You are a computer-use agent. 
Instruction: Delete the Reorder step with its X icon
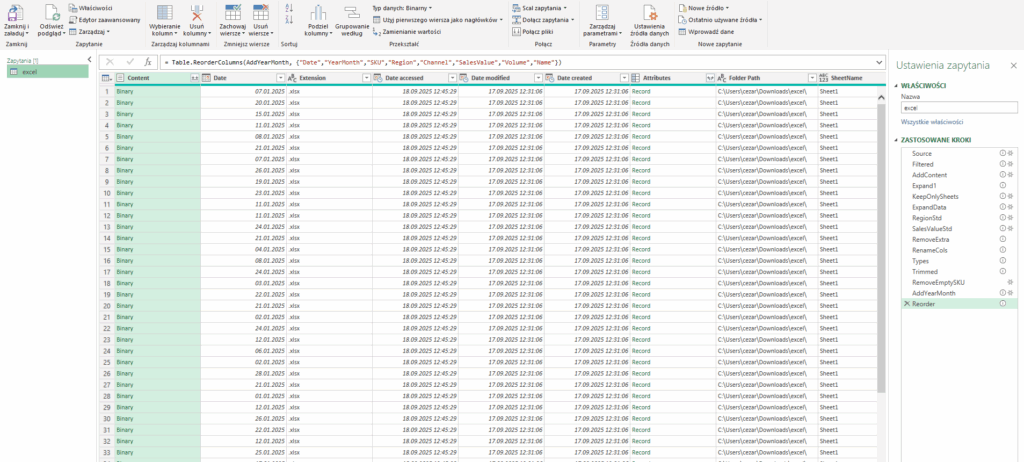906,304
